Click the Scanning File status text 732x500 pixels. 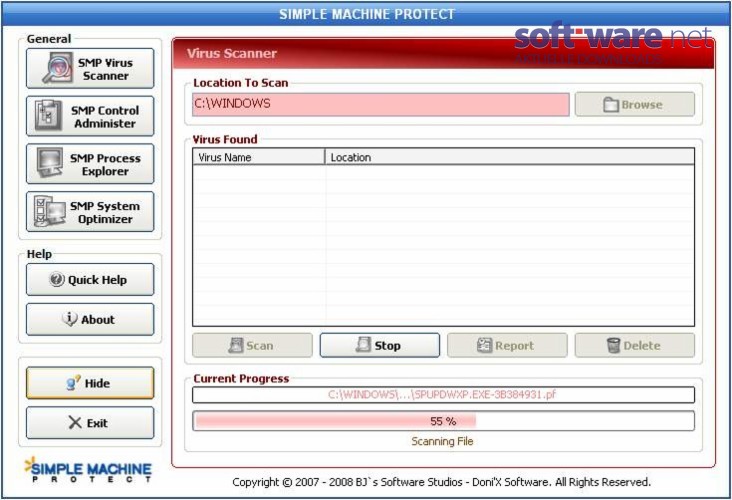point(442,441)
